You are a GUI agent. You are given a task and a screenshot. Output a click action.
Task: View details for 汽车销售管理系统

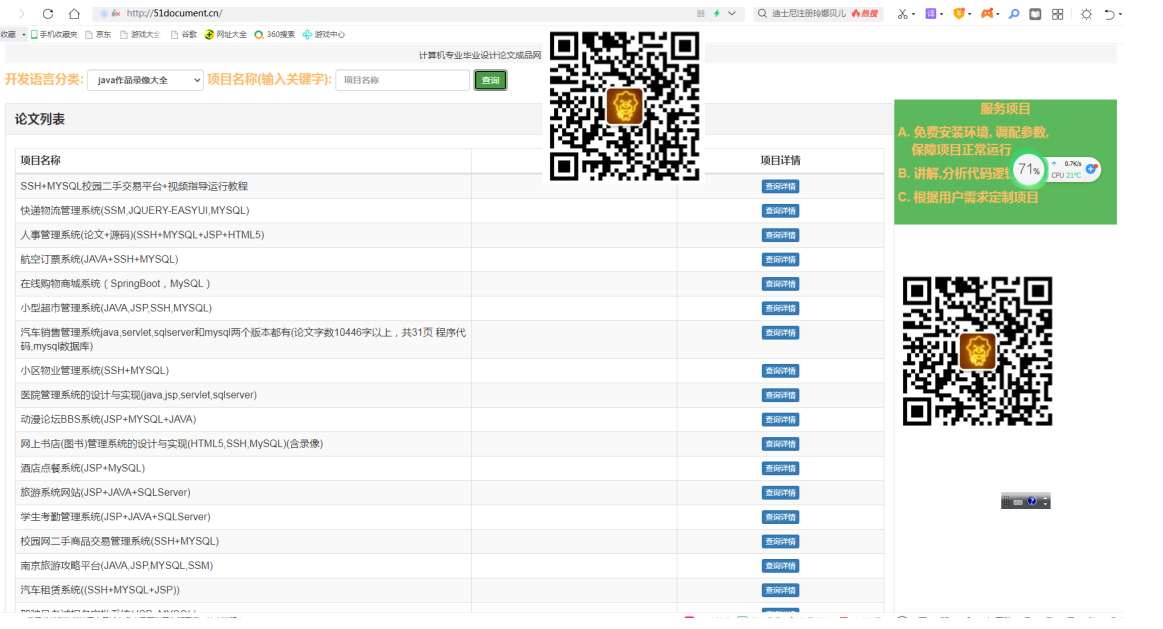780,333
